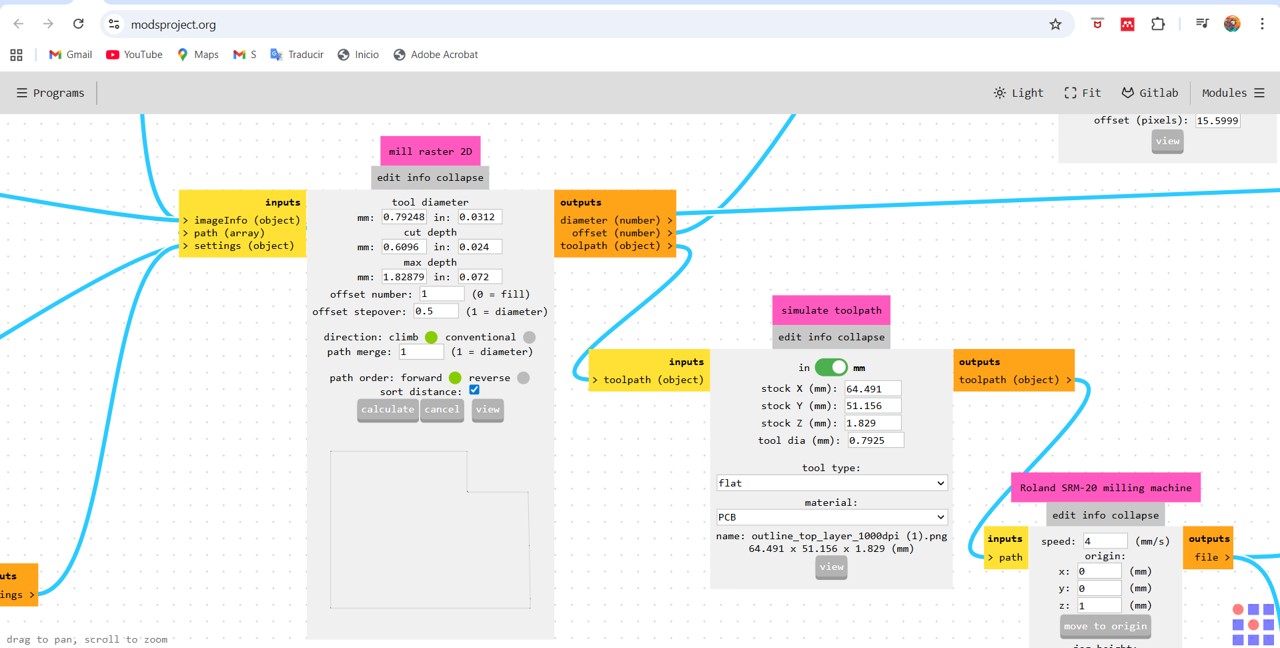This screenshot has width=1280, height=648.
Task: Reload the modsproject.org page
Action: tap(78, 24)
